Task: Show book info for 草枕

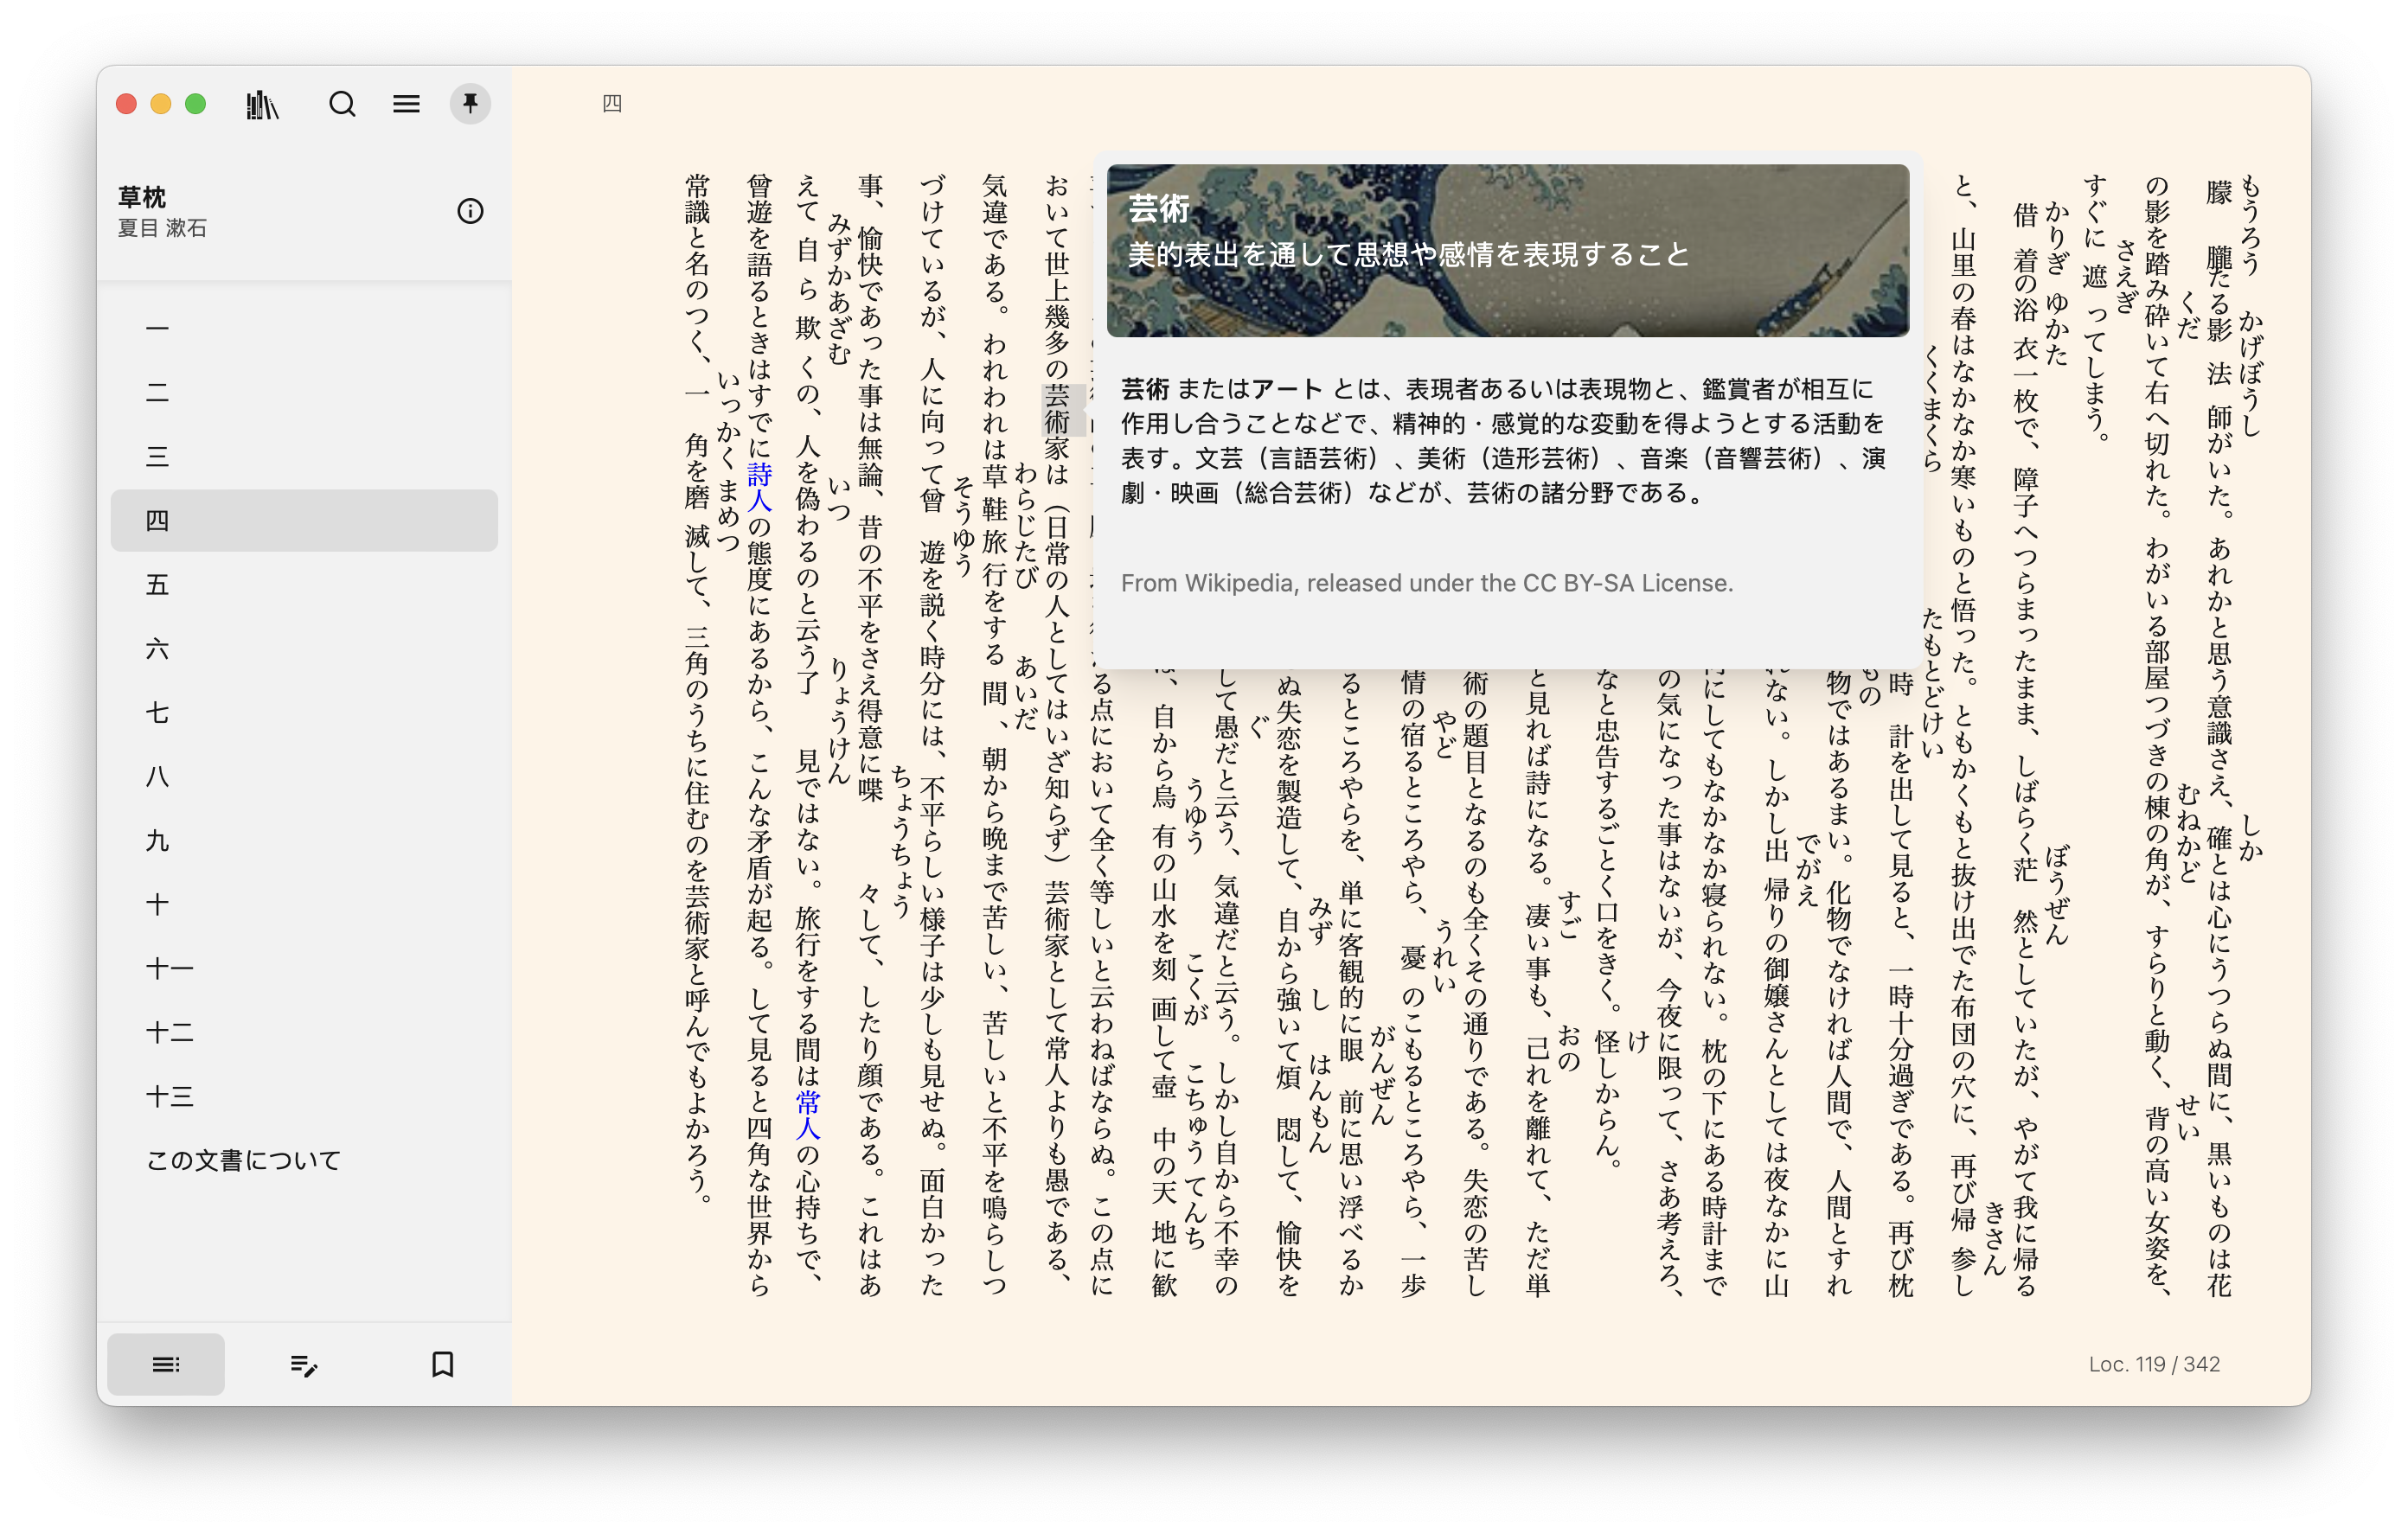Action: [470, 211]
